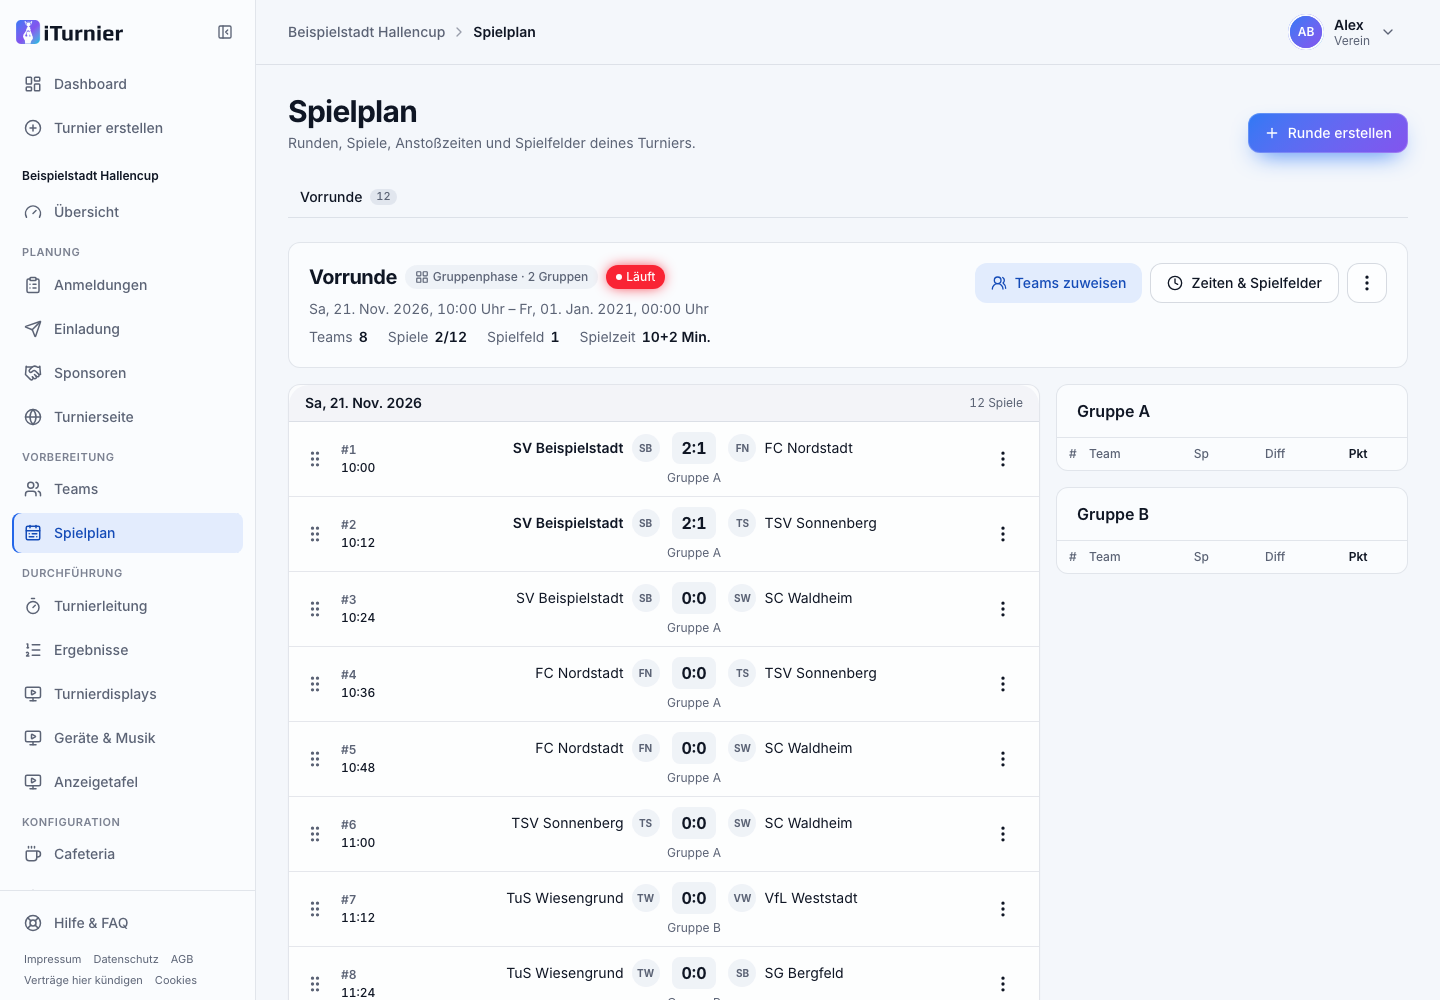Image resolution: width=1440 pixels, height=1000 pixels.
Task: Click the Beispielstadt Hallencup breadcrumb
Action: pos(366,32)
